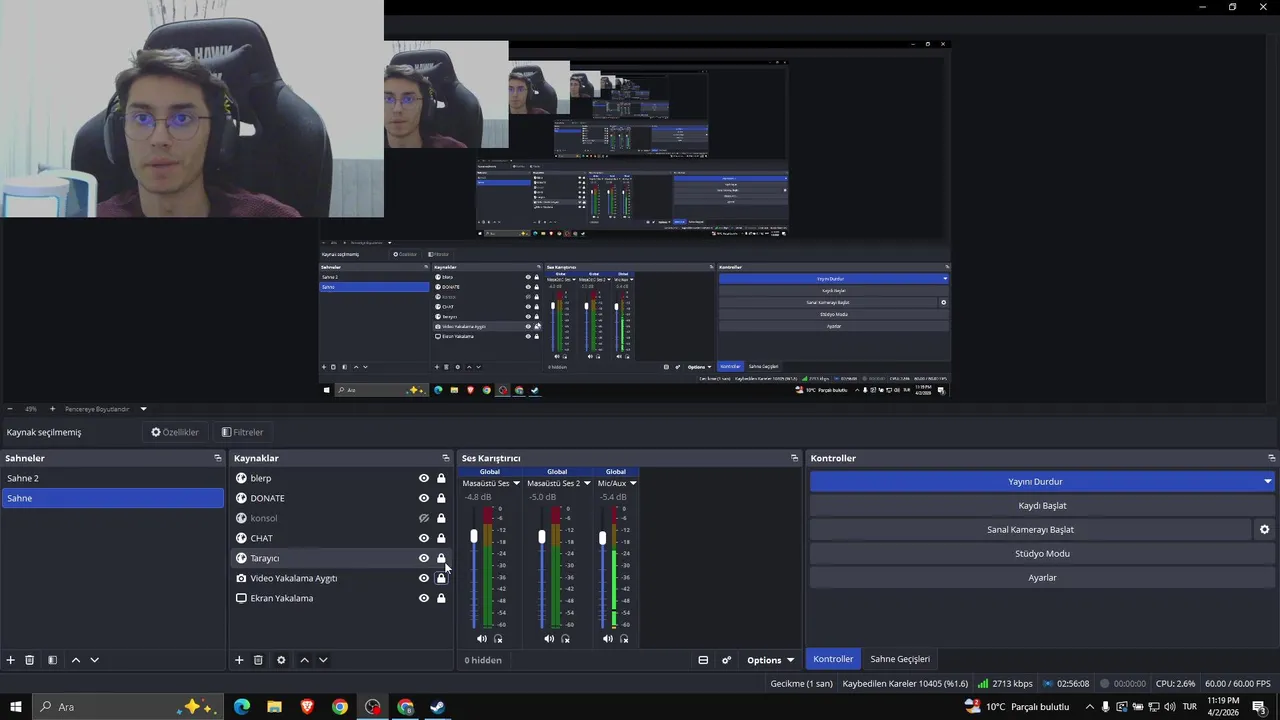This screenshot has width=1280, height=720.
Task: Open the audio mixer Options dropdown
Action: (x=770, y=660)
